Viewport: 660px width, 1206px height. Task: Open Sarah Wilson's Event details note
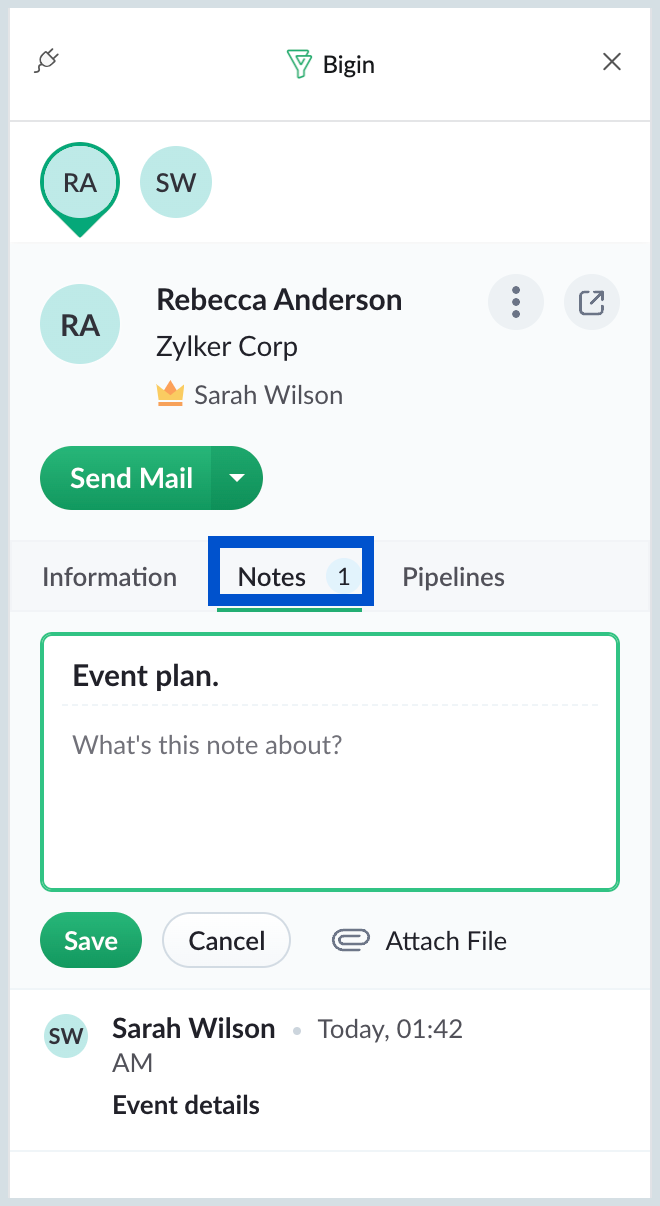pos(186,1105)
